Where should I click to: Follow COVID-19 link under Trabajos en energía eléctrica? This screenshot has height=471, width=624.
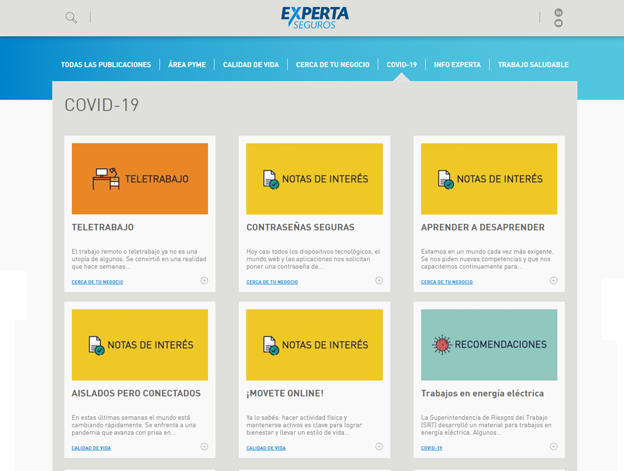click(431, 448)
